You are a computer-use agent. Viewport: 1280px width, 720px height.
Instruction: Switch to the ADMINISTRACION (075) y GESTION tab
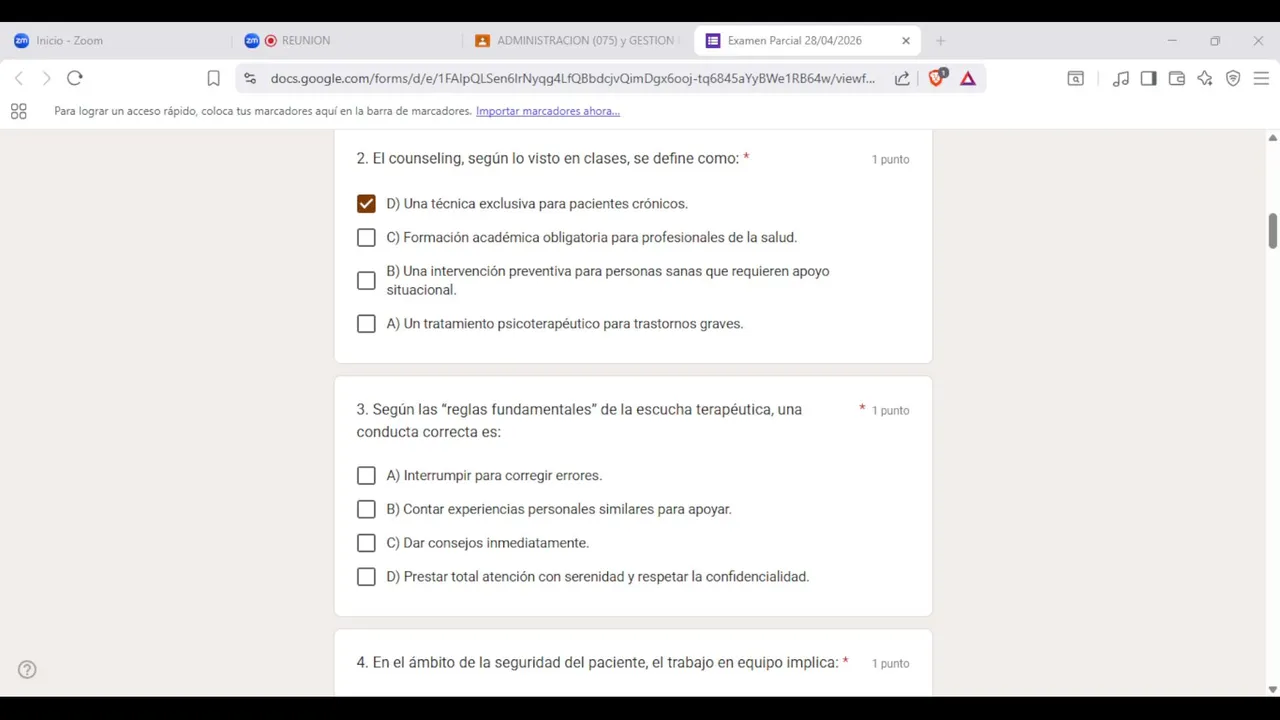point(578,41)
